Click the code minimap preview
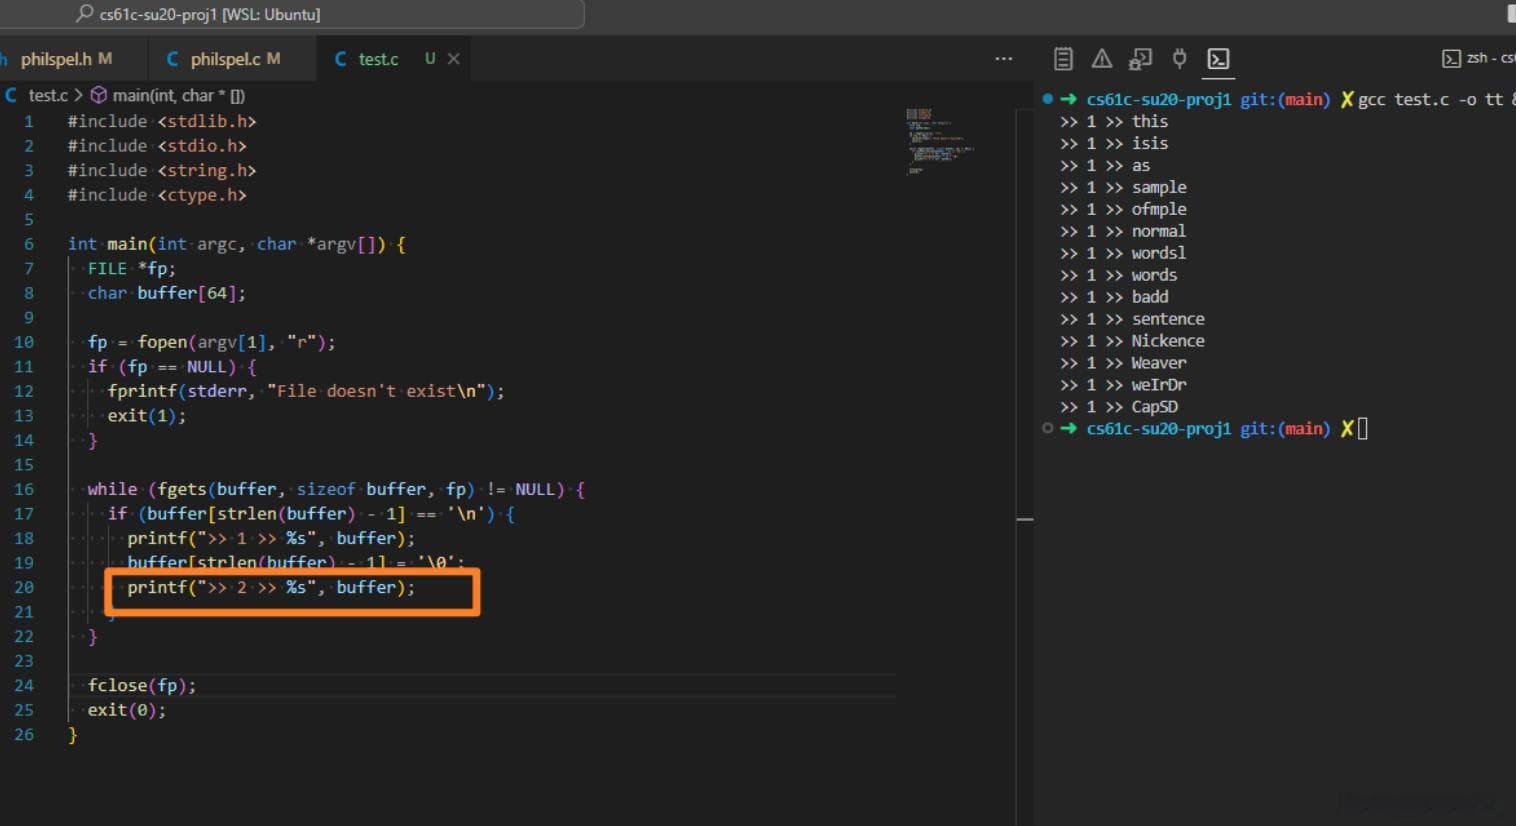Viewport: 1516px width, 826px height. click(x=939, y=140)
